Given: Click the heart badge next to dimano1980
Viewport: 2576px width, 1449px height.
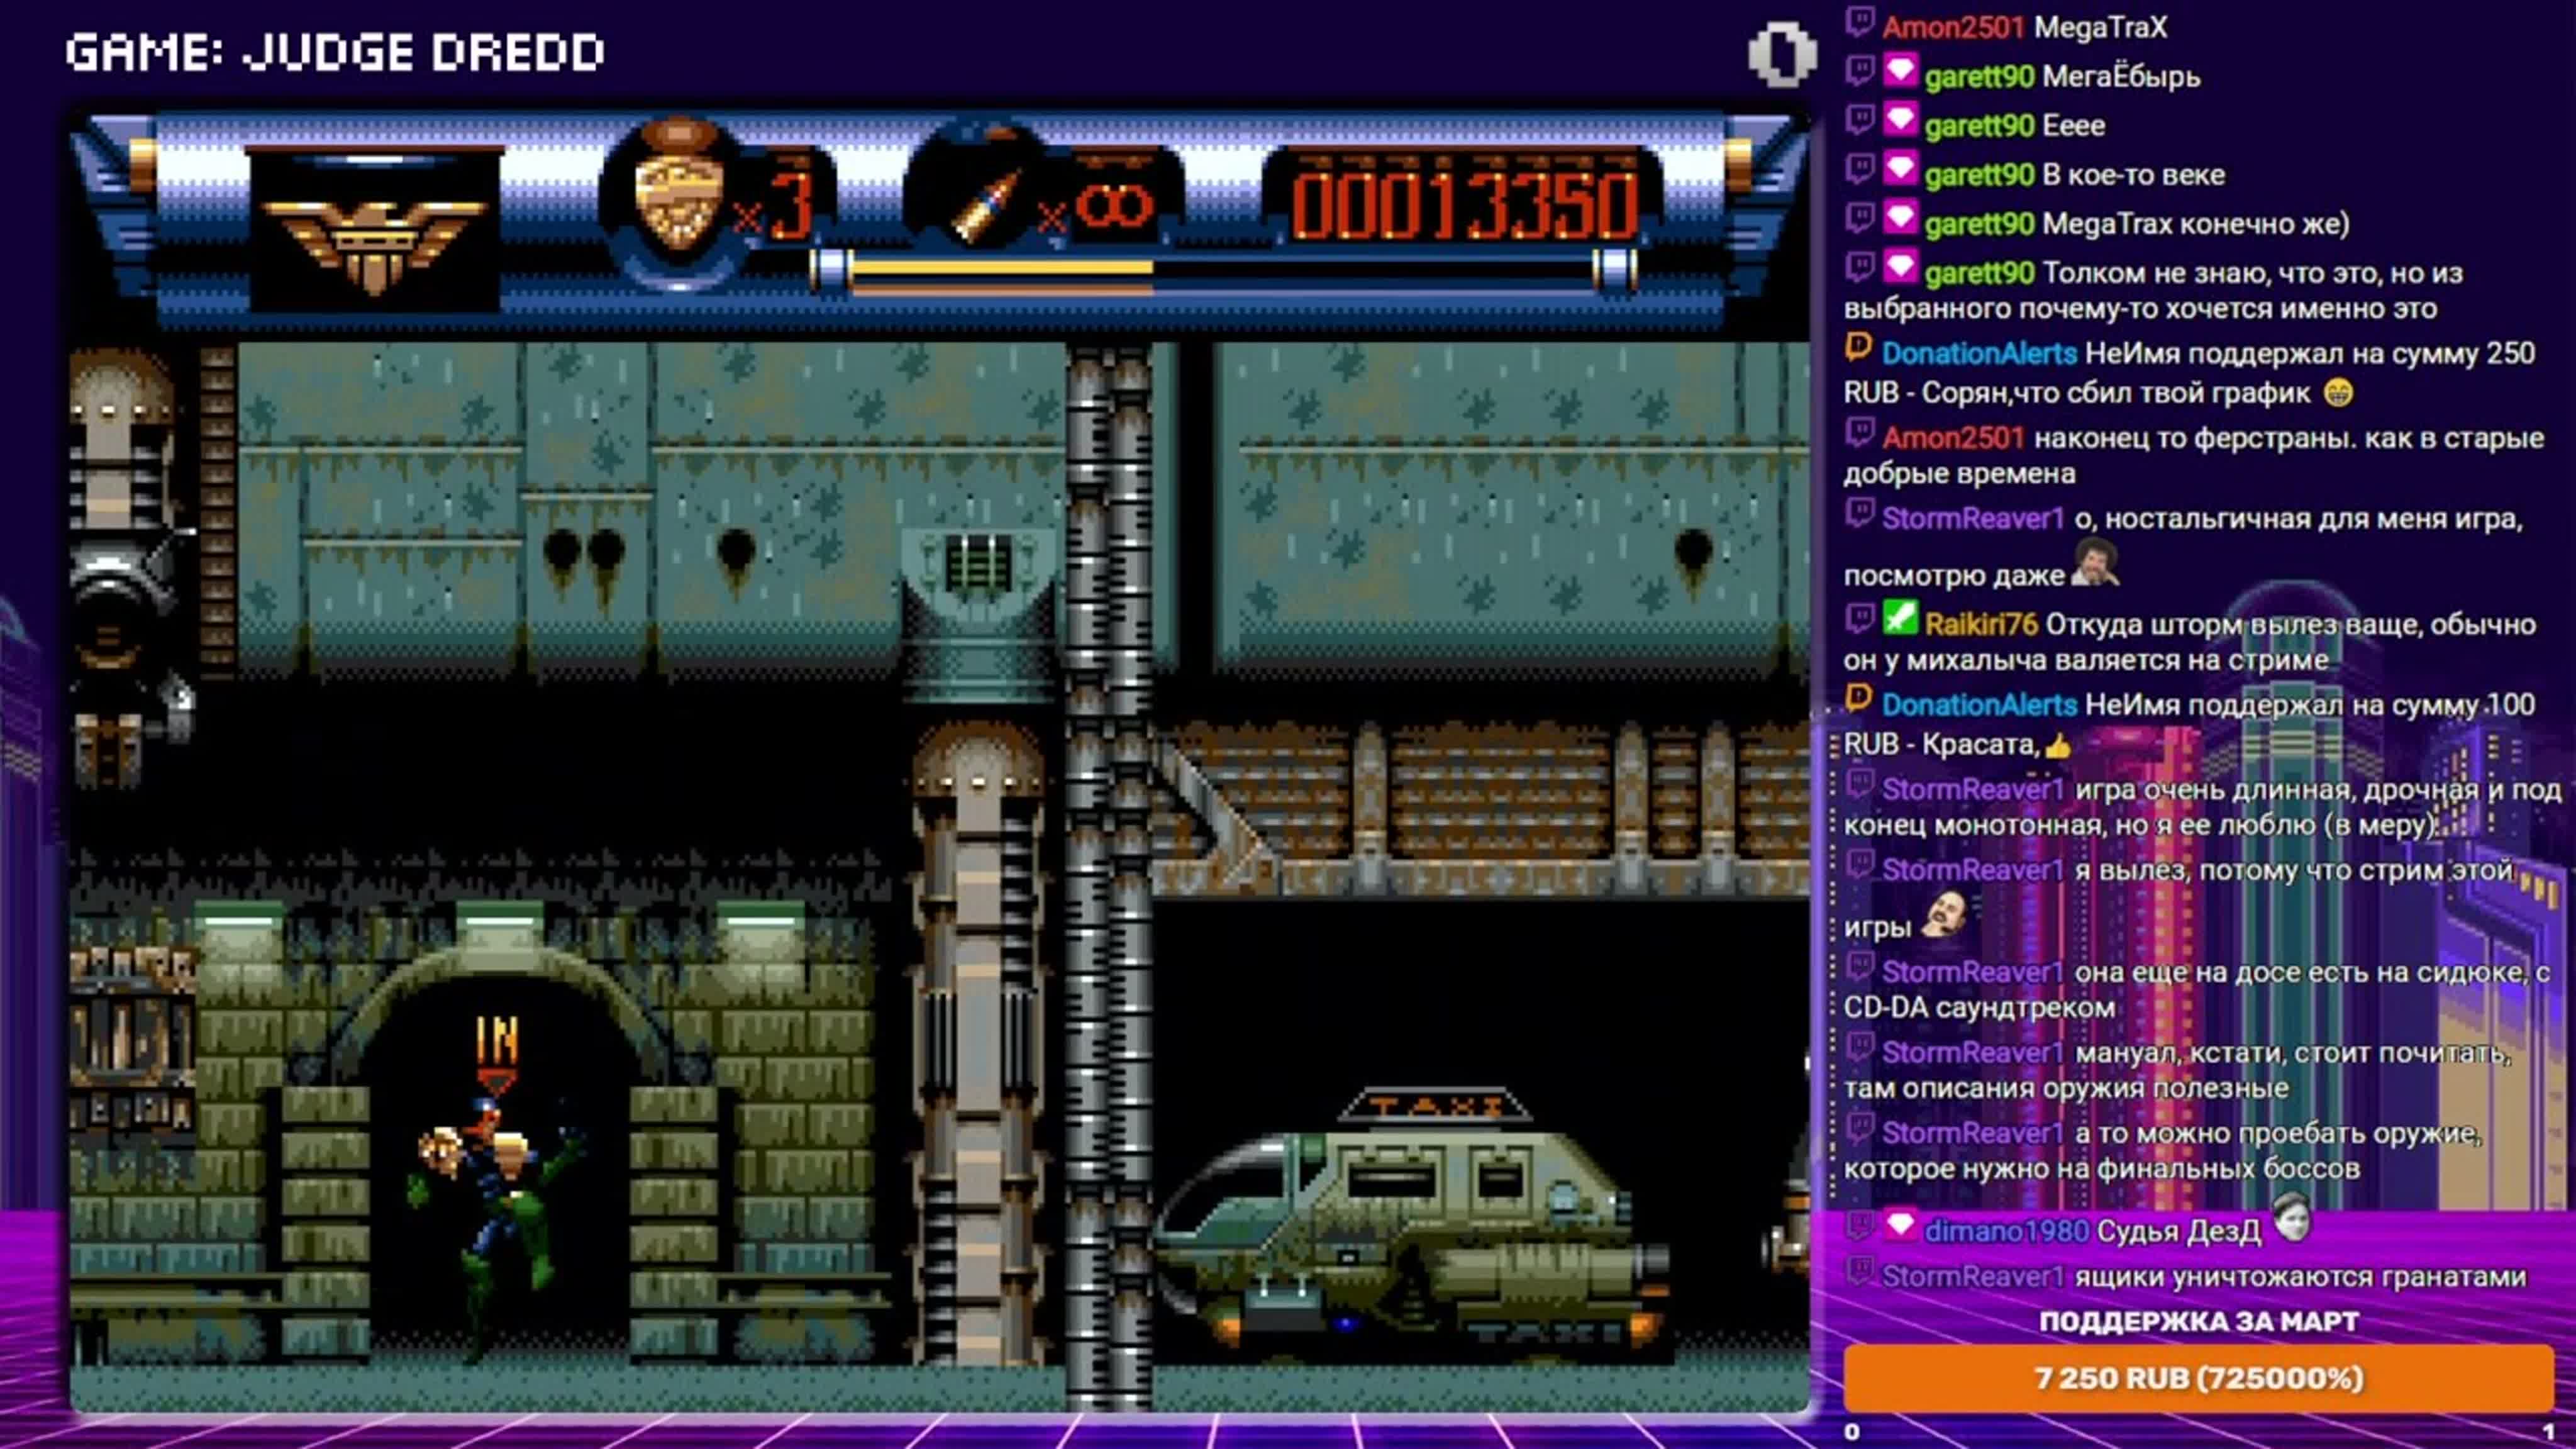Looking at the screenshot, I should 1900,1226.
